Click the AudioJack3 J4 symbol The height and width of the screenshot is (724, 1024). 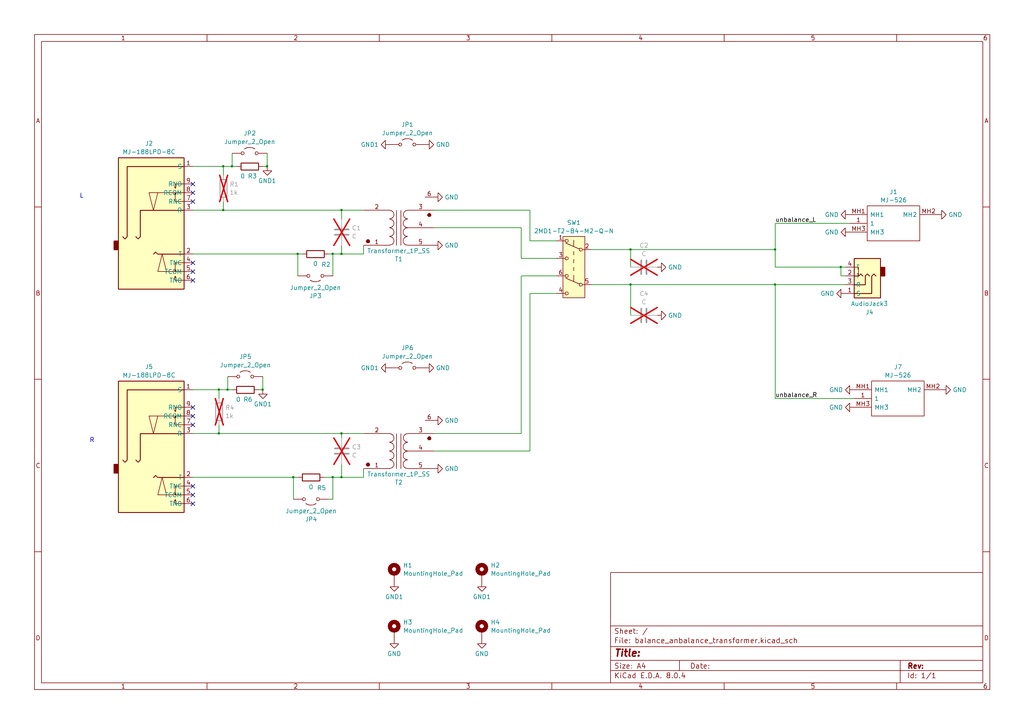point(868,278)
